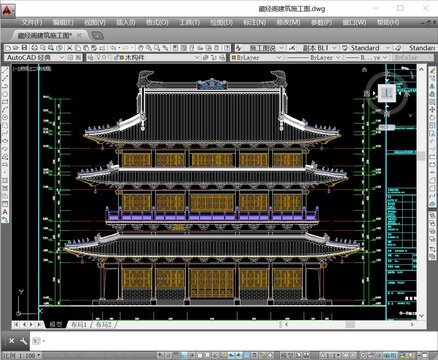The height and width of the screenshot is (360, 438).
Task: Open the 文件(F) menu
Action: [32, 22]
